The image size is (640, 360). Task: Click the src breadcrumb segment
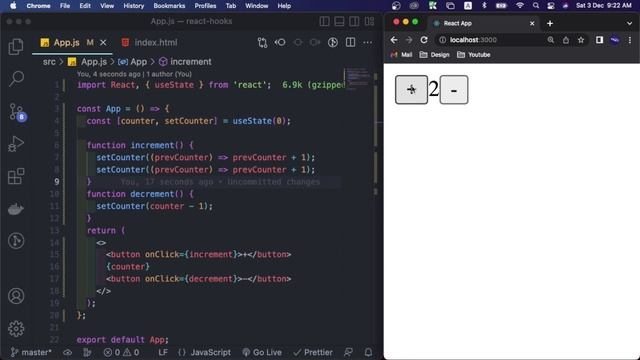coord(49,62)
